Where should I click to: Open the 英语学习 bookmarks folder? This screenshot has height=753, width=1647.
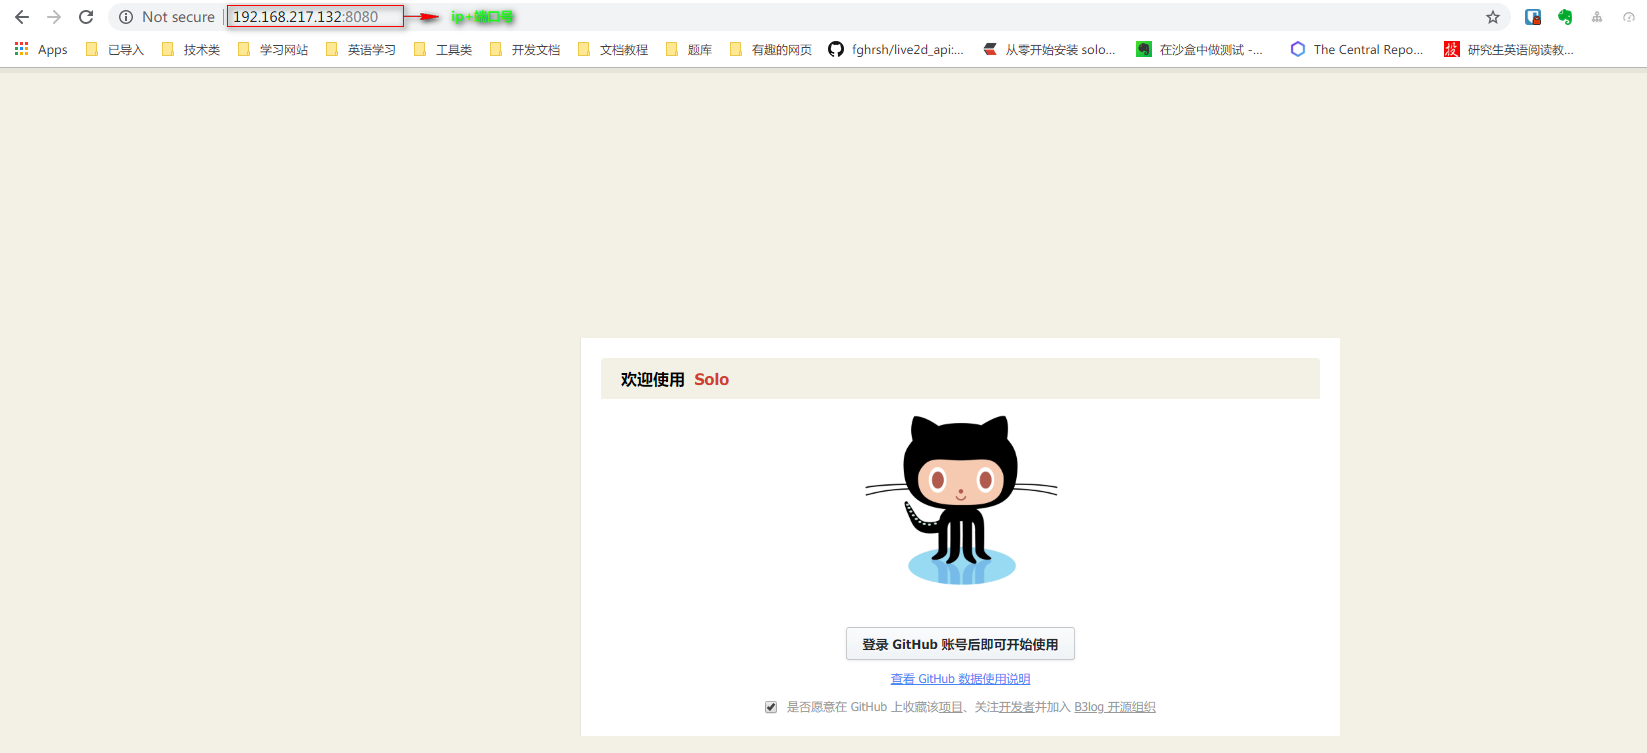point(361,49)
